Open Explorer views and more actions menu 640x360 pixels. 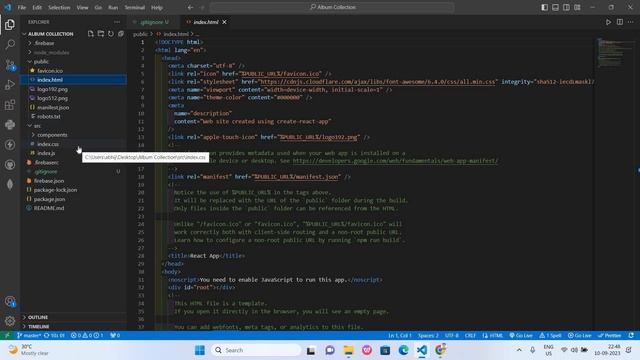point(117,22)
